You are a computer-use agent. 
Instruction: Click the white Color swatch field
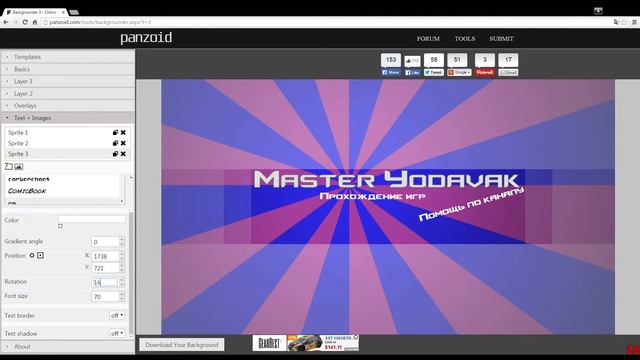(92, 219)
